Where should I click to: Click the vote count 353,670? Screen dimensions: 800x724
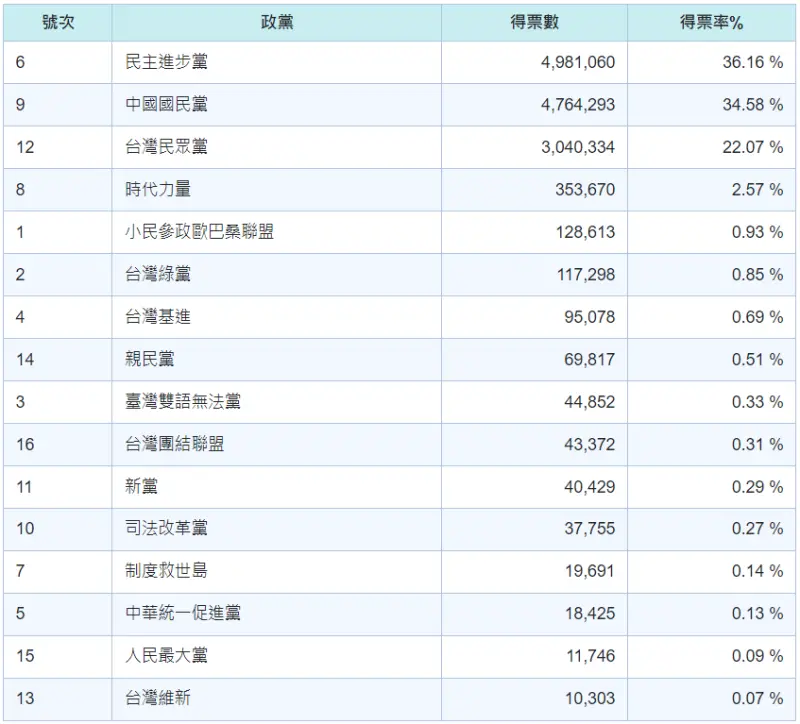[x=585, y=189]
